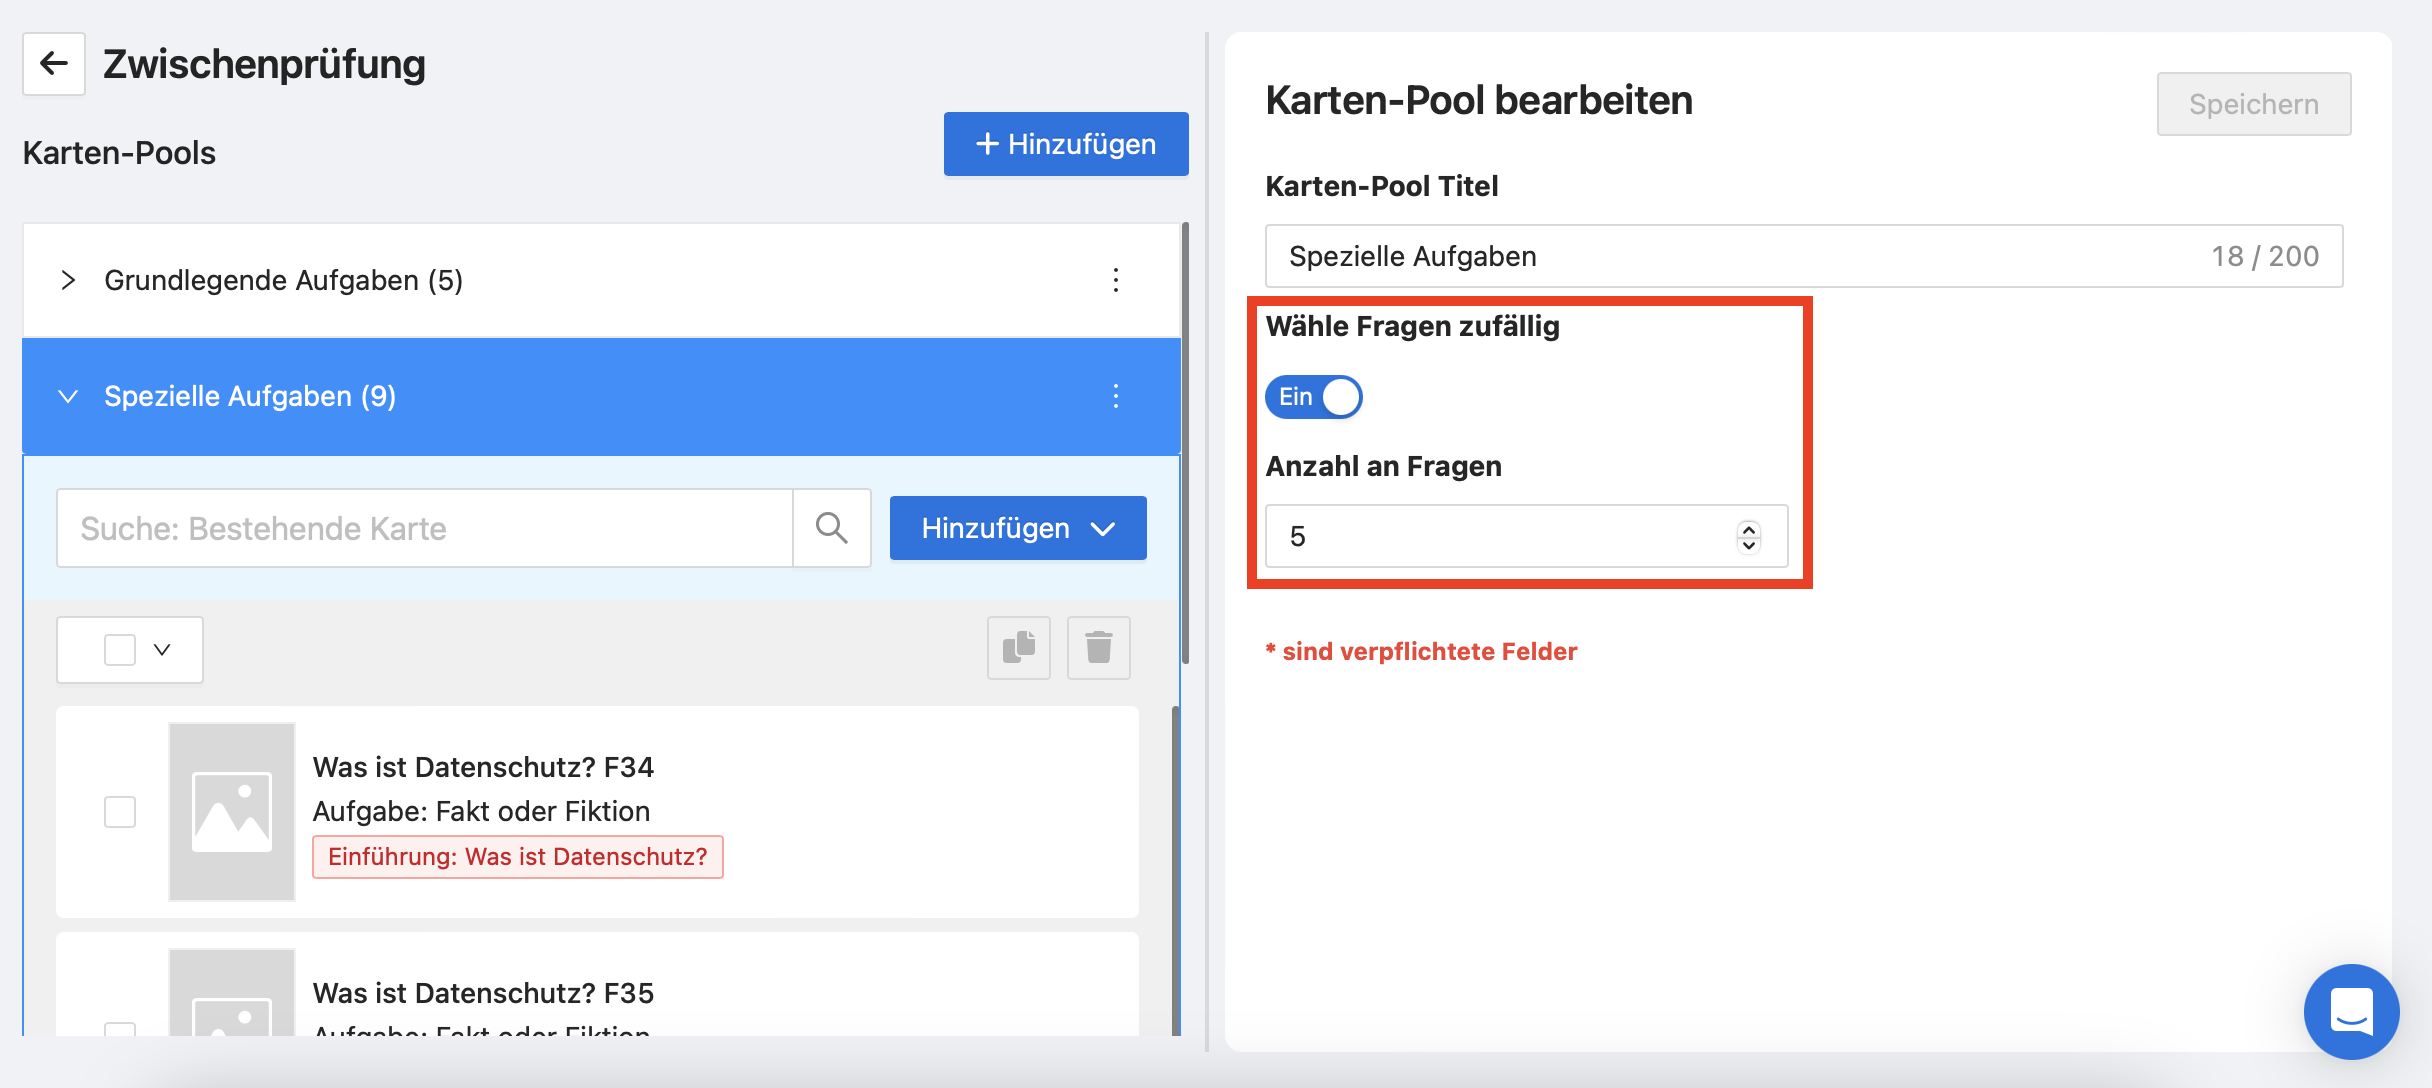The width and height of the screenshot is (2432, 1088).
Task: Tick the select-all cards checkbox
Action: 120,650
